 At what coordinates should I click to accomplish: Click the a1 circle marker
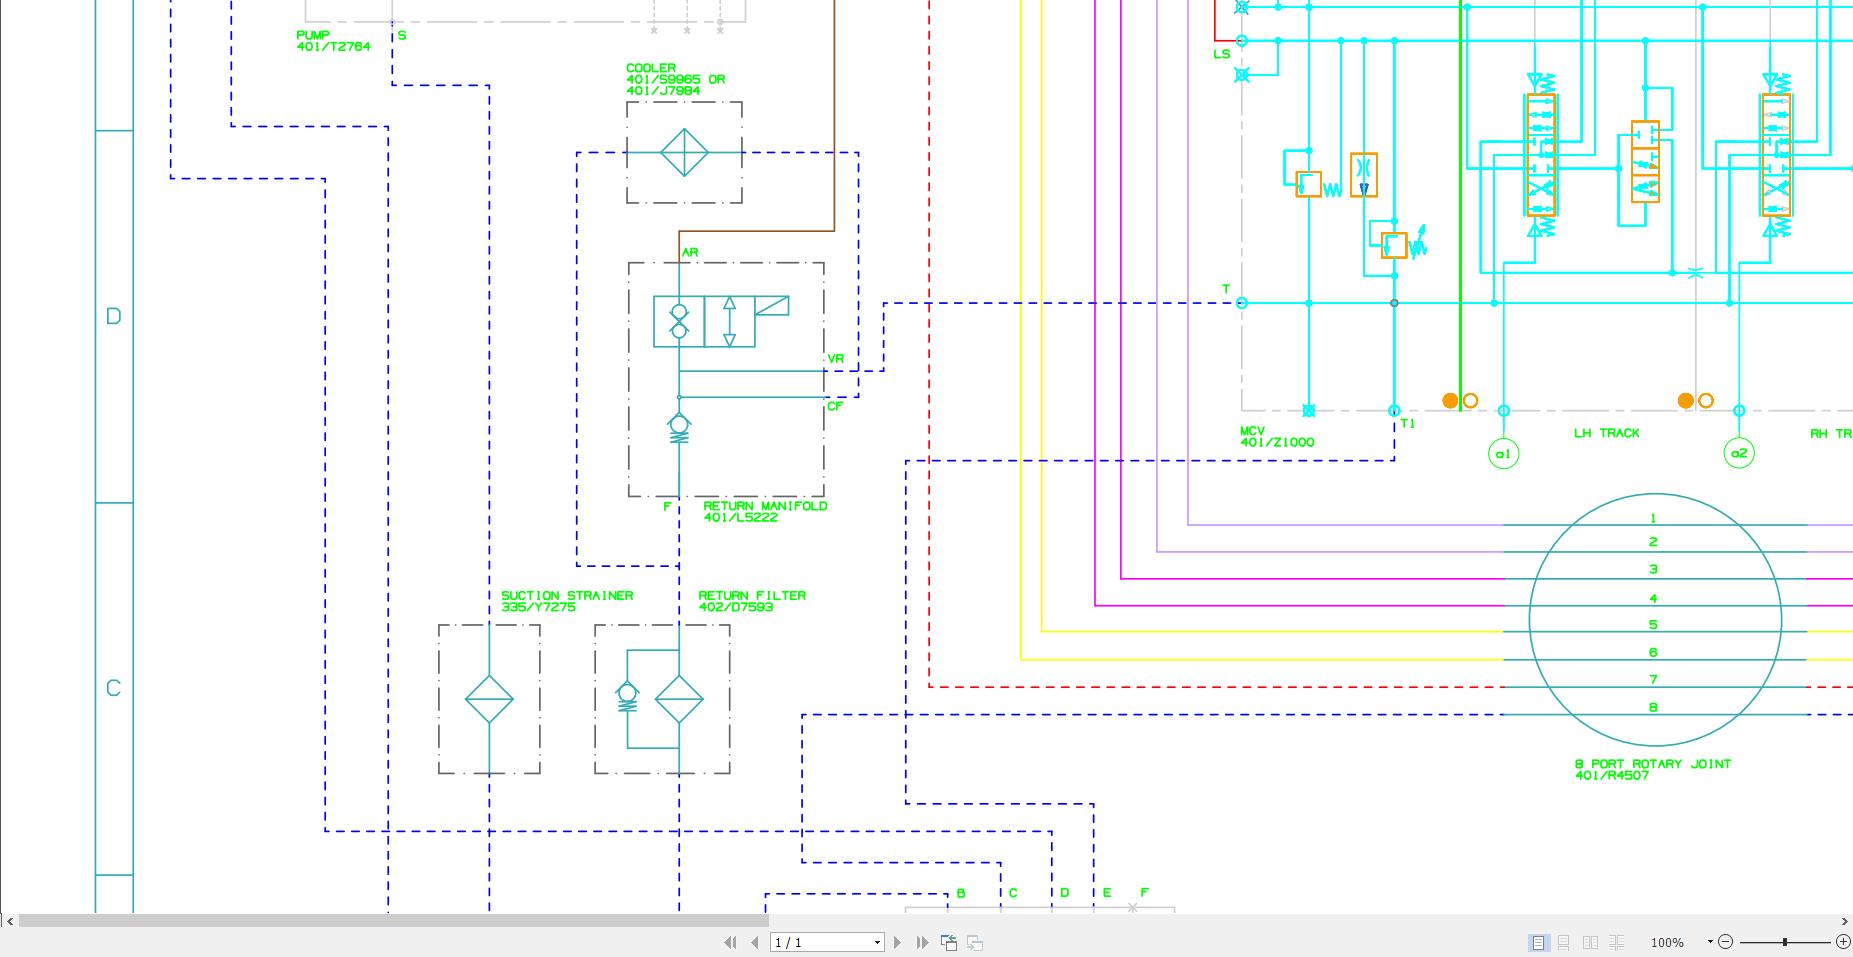[1503, 454]
